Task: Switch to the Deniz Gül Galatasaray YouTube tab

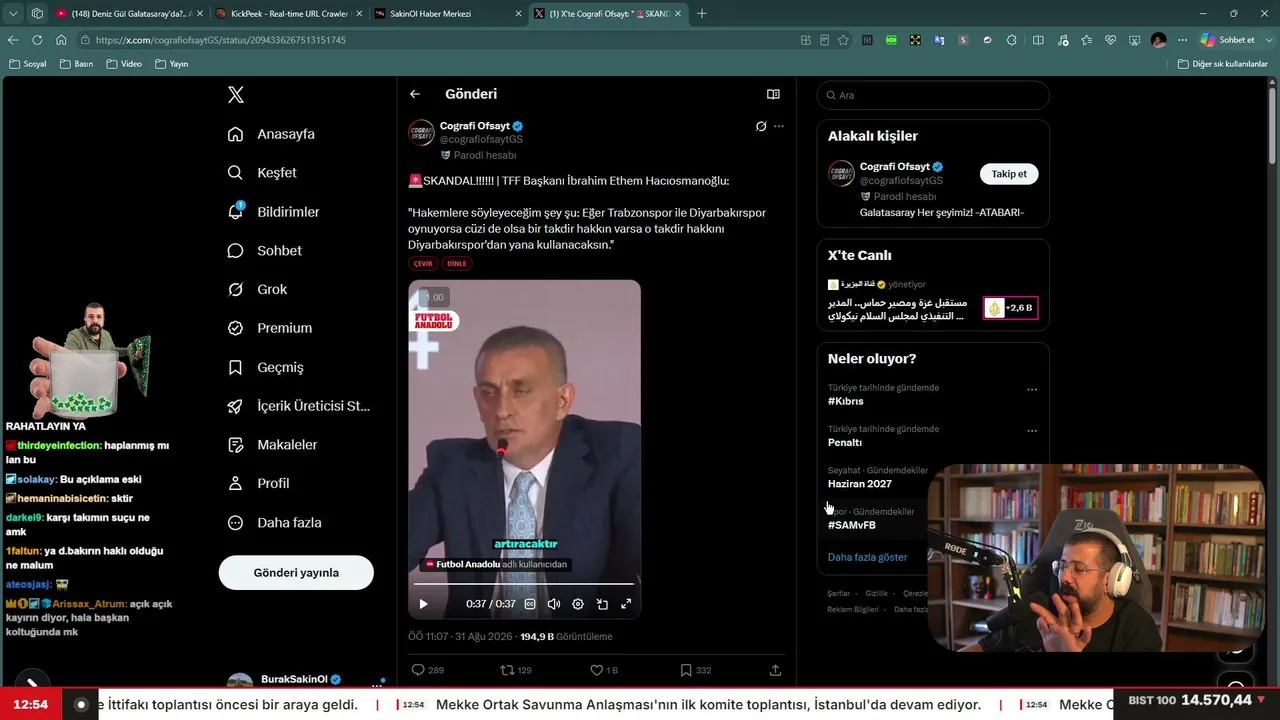Action: click(x=129, y=14)
